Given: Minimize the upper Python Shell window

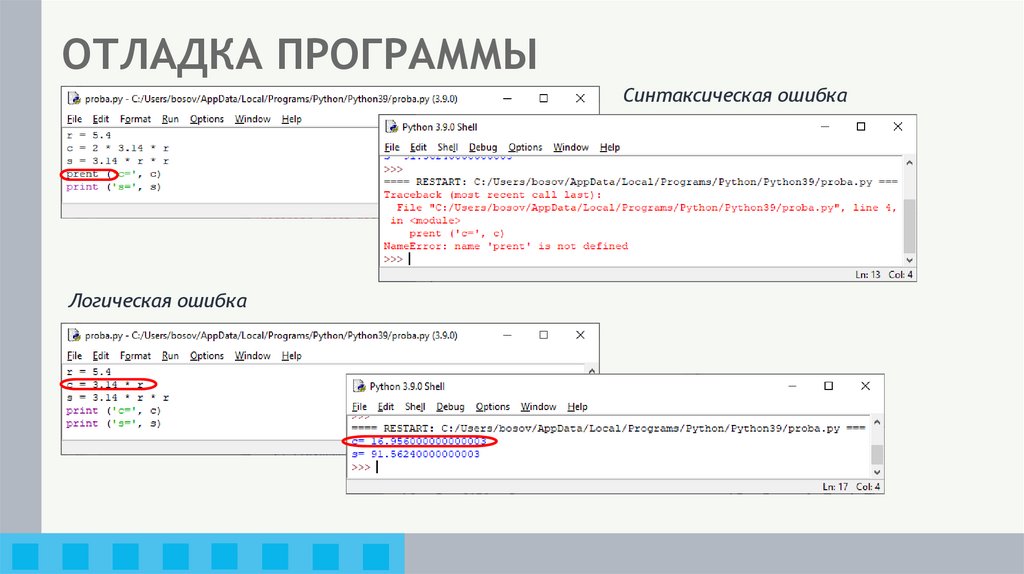Looking at the screenshot, I should tap(825, 127).
